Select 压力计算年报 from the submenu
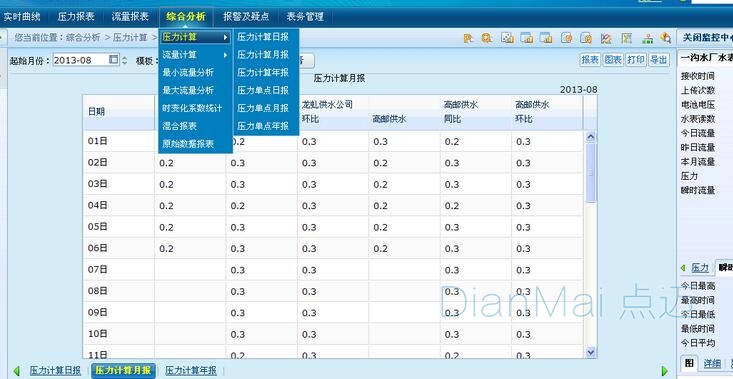733x379 pixels. click(263, 72)
